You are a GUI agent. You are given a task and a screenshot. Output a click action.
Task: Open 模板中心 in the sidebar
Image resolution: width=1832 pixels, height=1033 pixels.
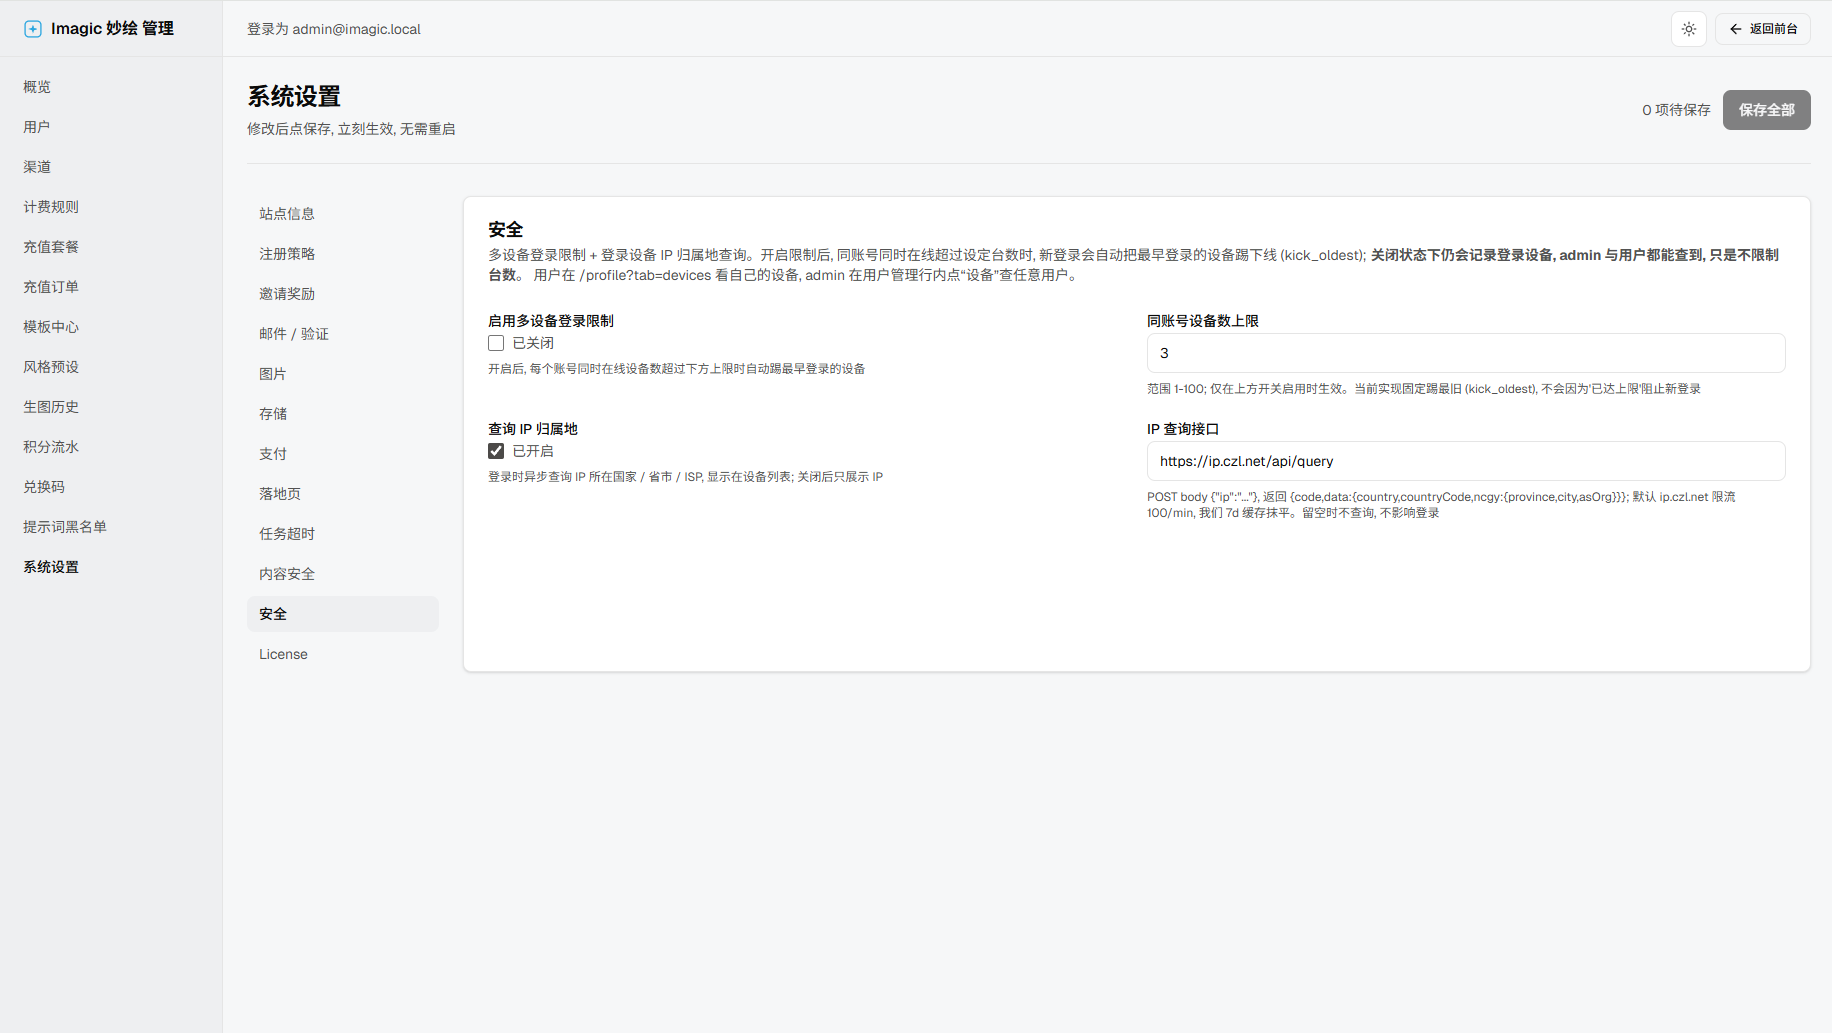click(x=51, y=327)
